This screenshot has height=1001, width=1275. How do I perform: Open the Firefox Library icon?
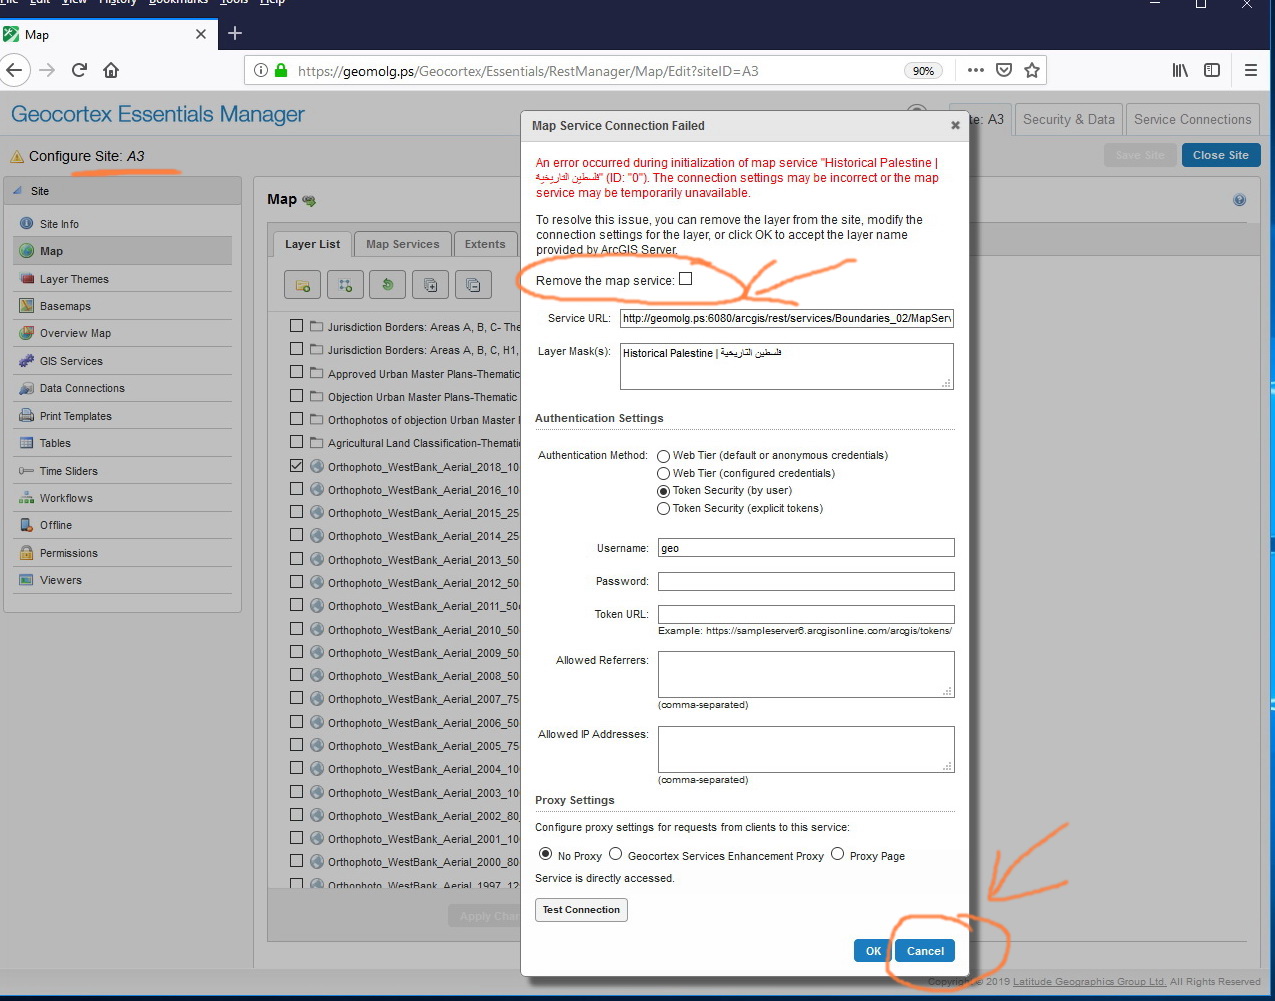(1181, 70)
